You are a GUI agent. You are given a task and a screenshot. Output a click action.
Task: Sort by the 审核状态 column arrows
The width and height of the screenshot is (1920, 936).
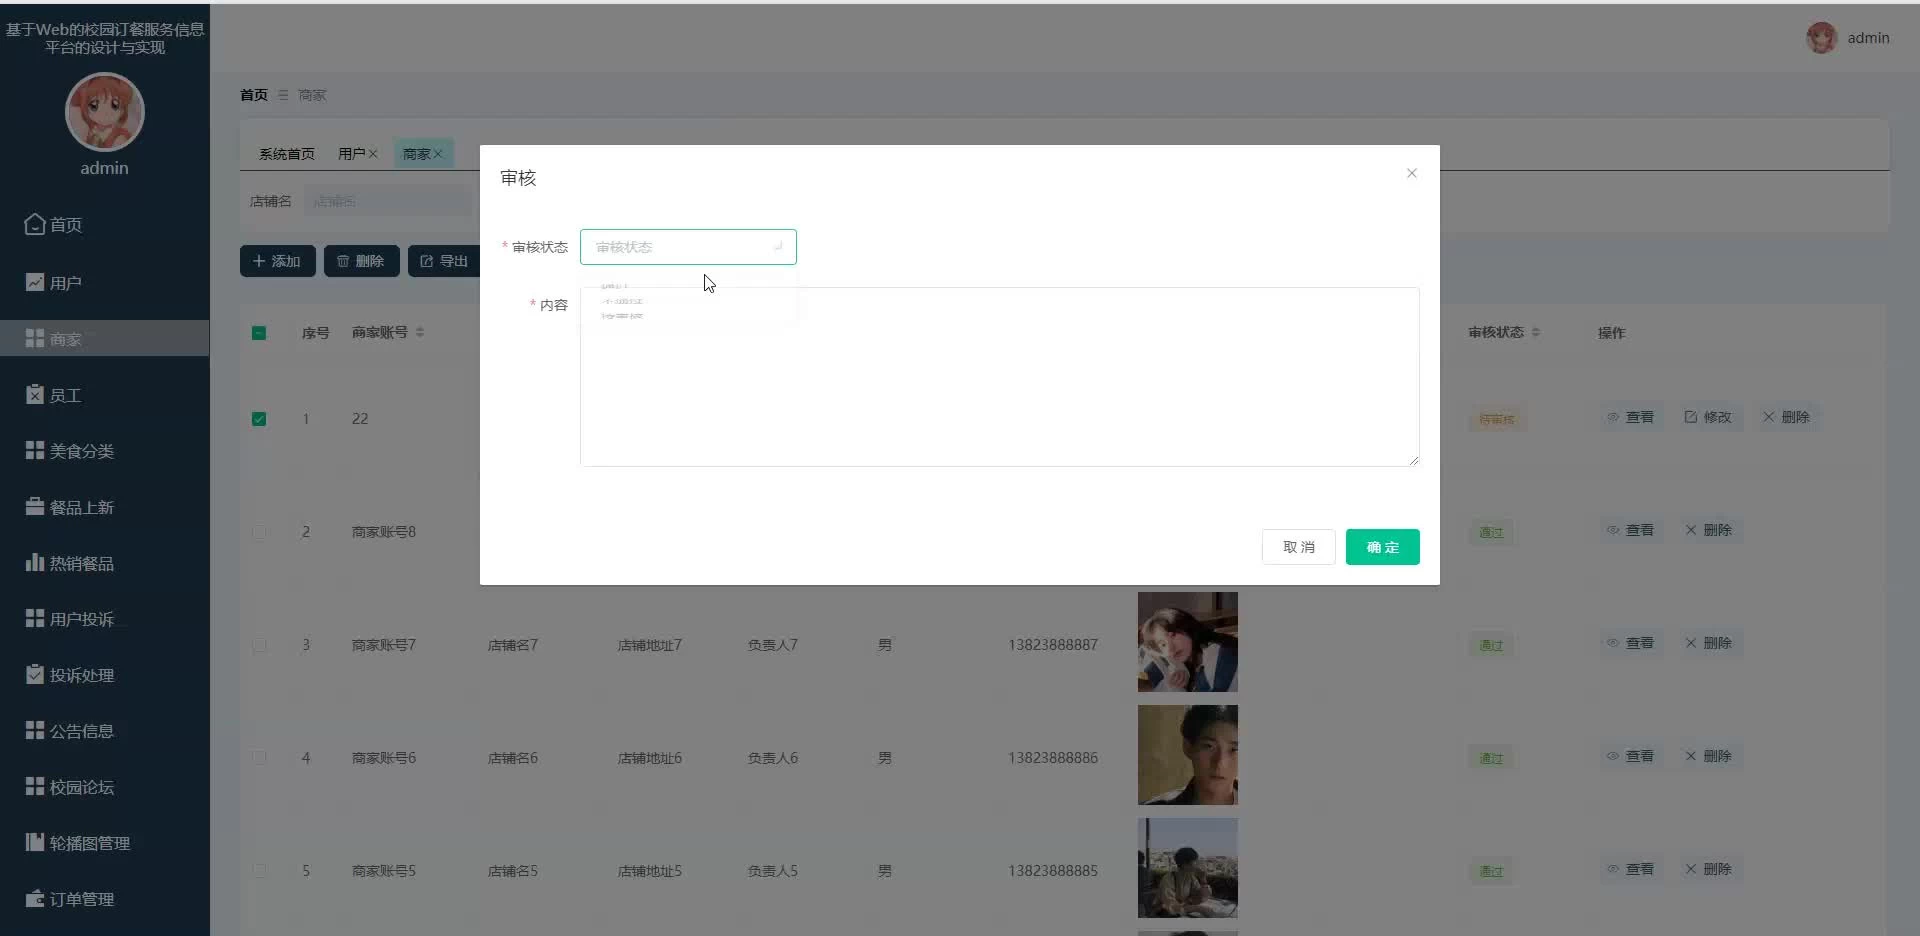(x=1536, y=332)
